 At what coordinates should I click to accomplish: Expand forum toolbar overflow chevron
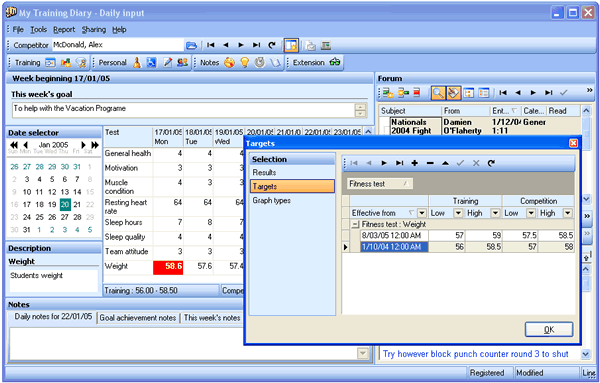tap(589, 90)
